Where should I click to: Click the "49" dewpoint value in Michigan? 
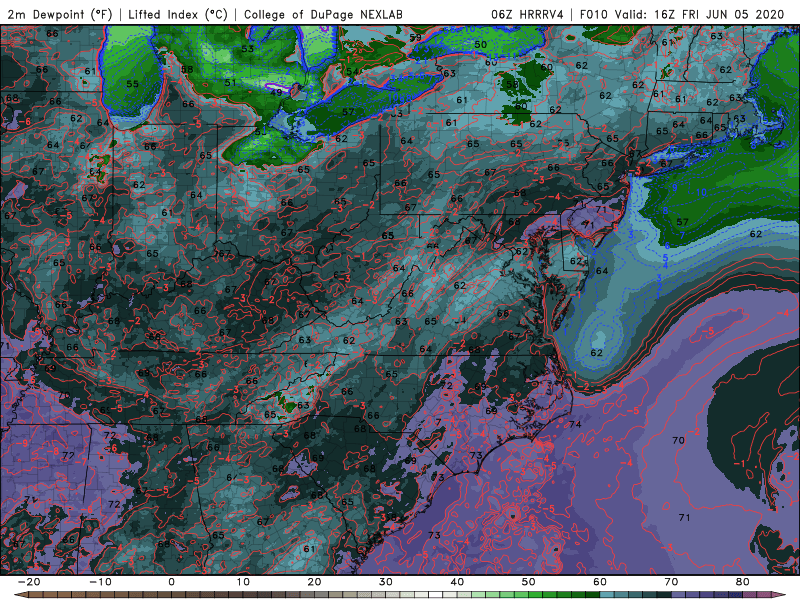pyautogui.click(x=276, y=92)
